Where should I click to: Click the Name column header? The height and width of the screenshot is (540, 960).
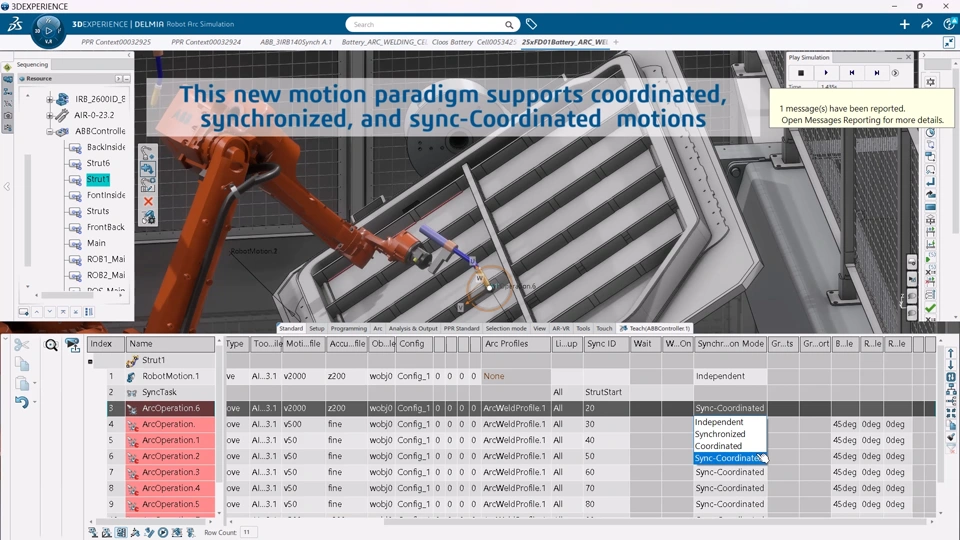pyautogui.click(x=170, y=344)
